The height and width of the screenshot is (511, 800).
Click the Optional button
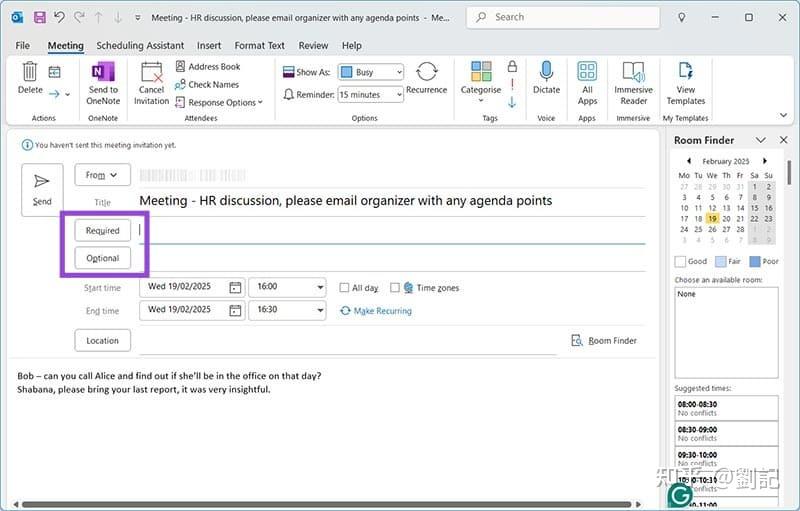point(103,258)
